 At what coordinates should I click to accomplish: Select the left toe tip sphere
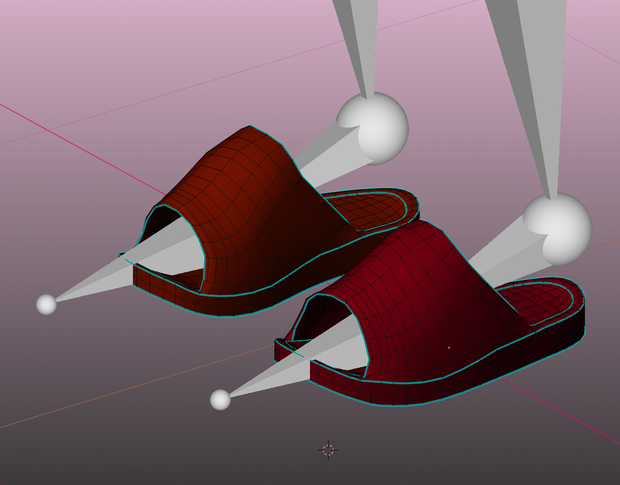46,304
